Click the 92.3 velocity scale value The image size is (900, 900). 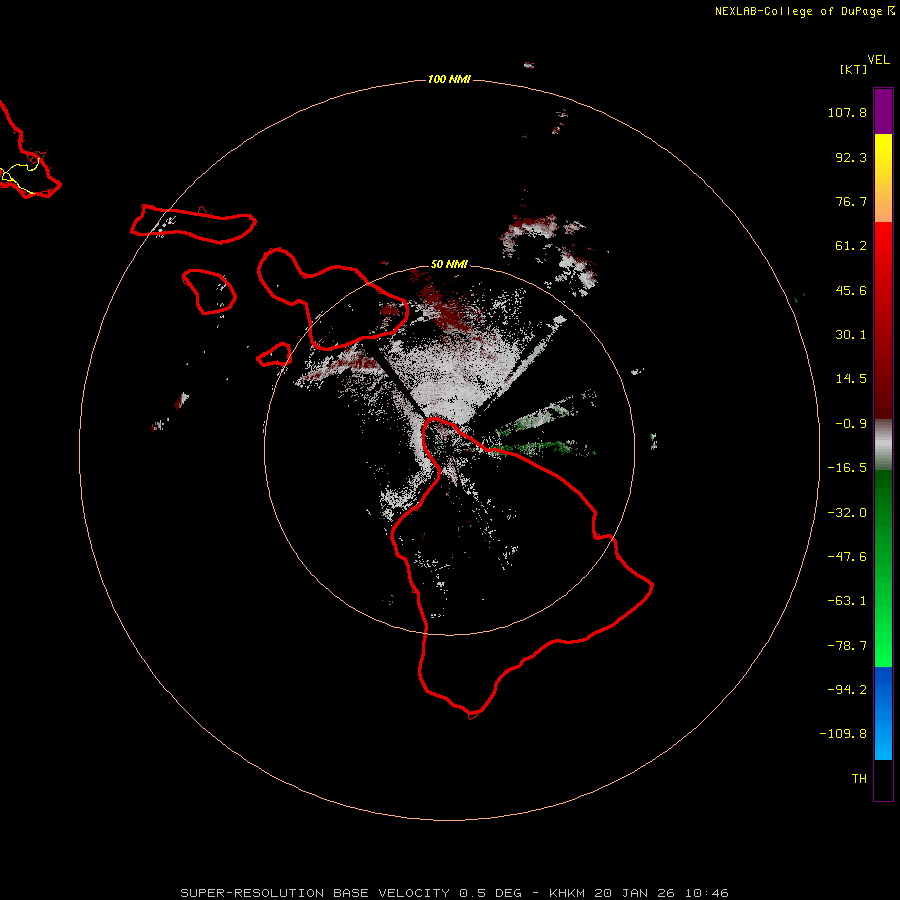tap(851, 157)
